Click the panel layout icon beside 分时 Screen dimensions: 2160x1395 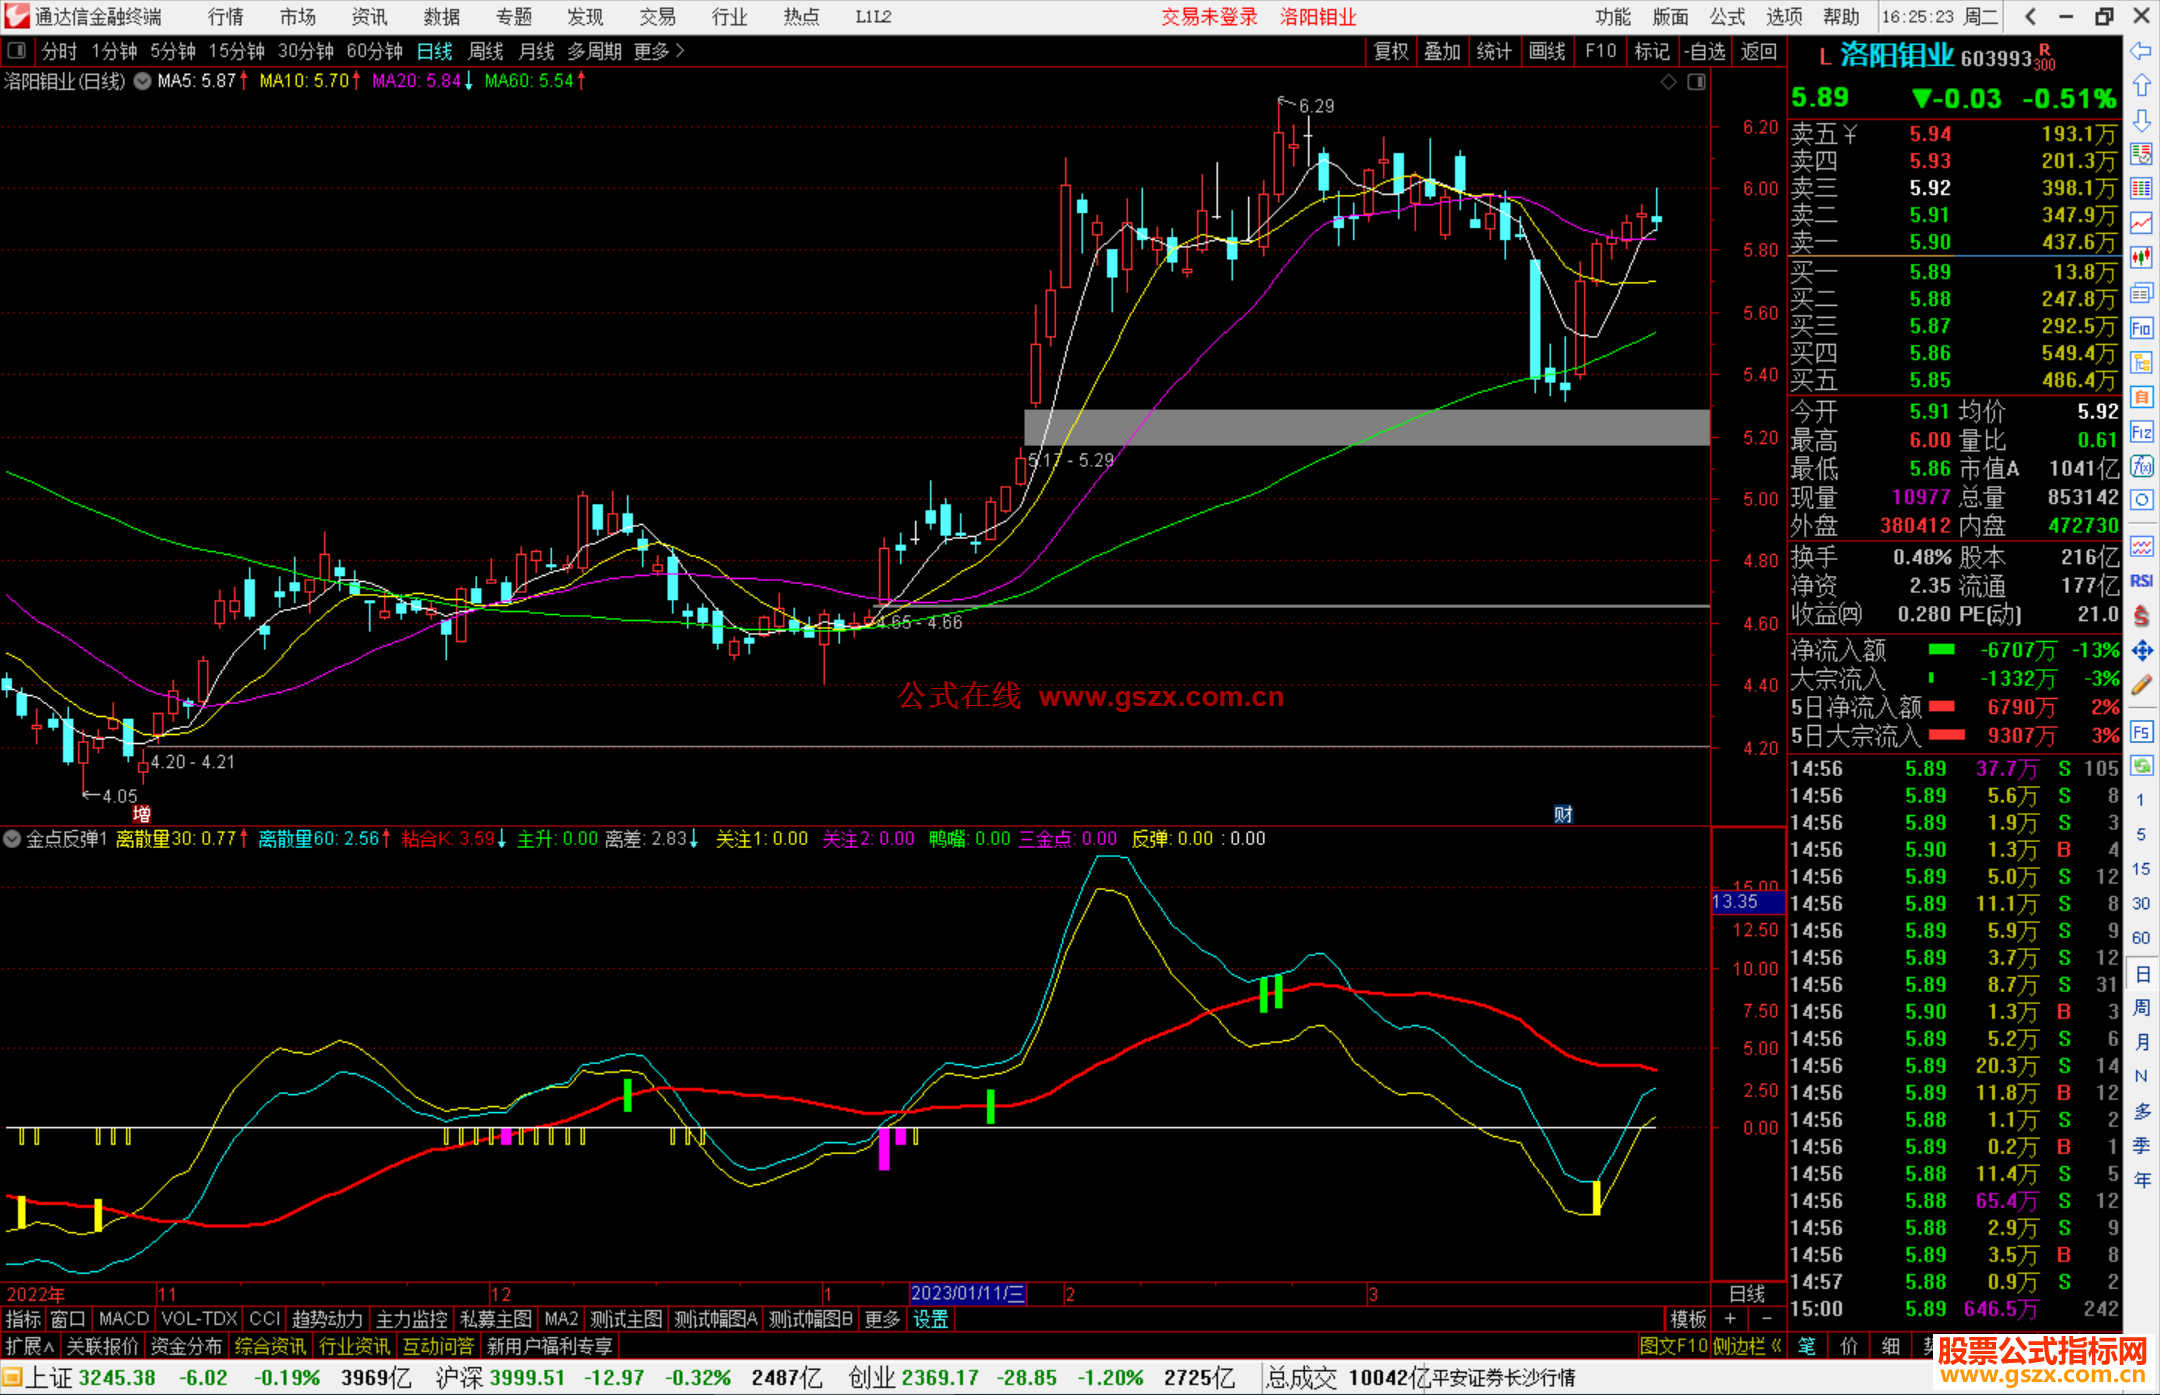(17, 50)
